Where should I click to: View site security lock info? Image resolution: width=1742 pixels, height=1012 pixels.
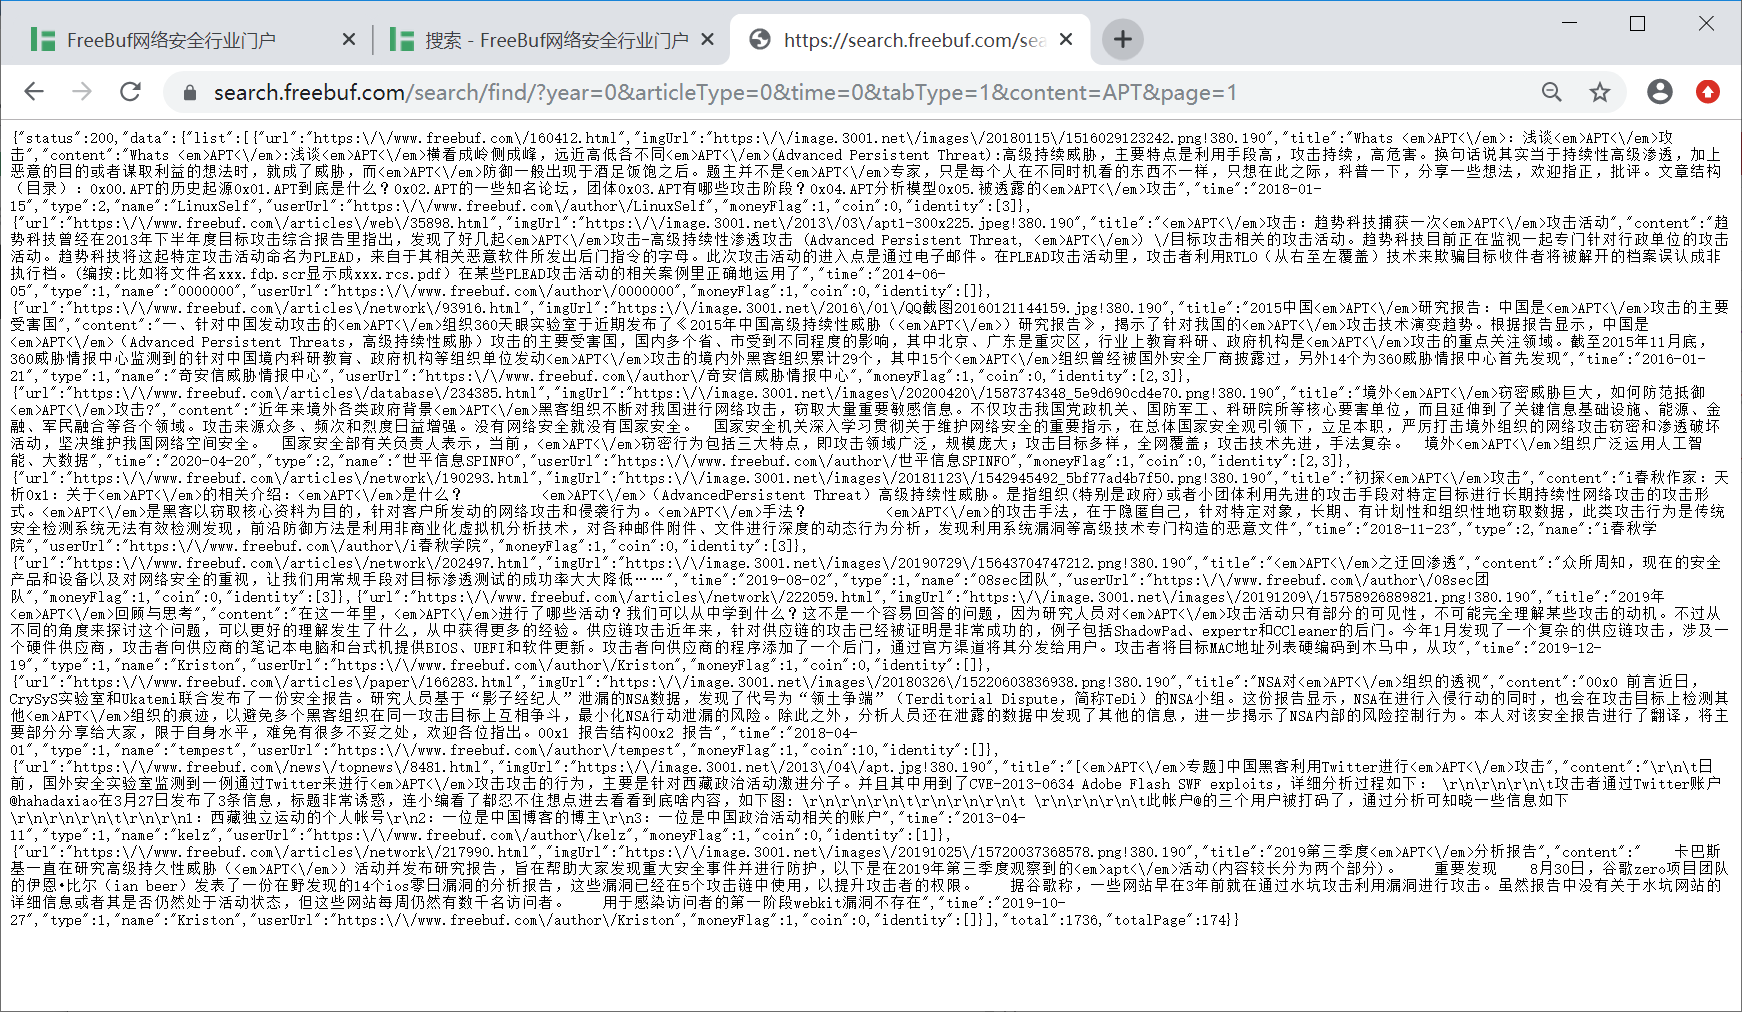189,93
